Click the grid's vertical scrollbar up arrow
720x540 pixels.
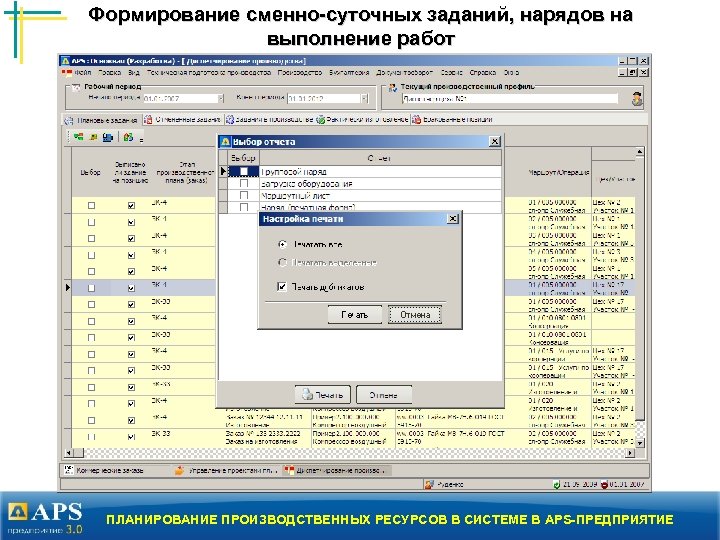pyautogui.click(x=639, y=152)
